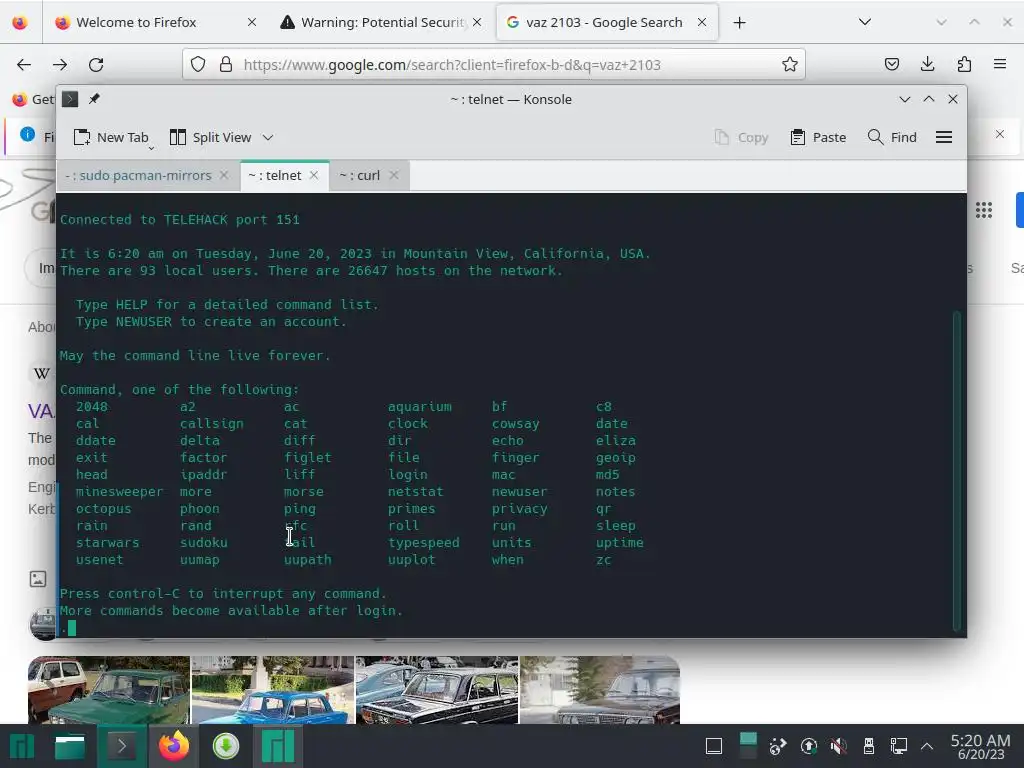This screenshot has width=1024, height=768.
Task: Click the padlock site security icon
Action: pyautogui.click(x=226, y=65)
